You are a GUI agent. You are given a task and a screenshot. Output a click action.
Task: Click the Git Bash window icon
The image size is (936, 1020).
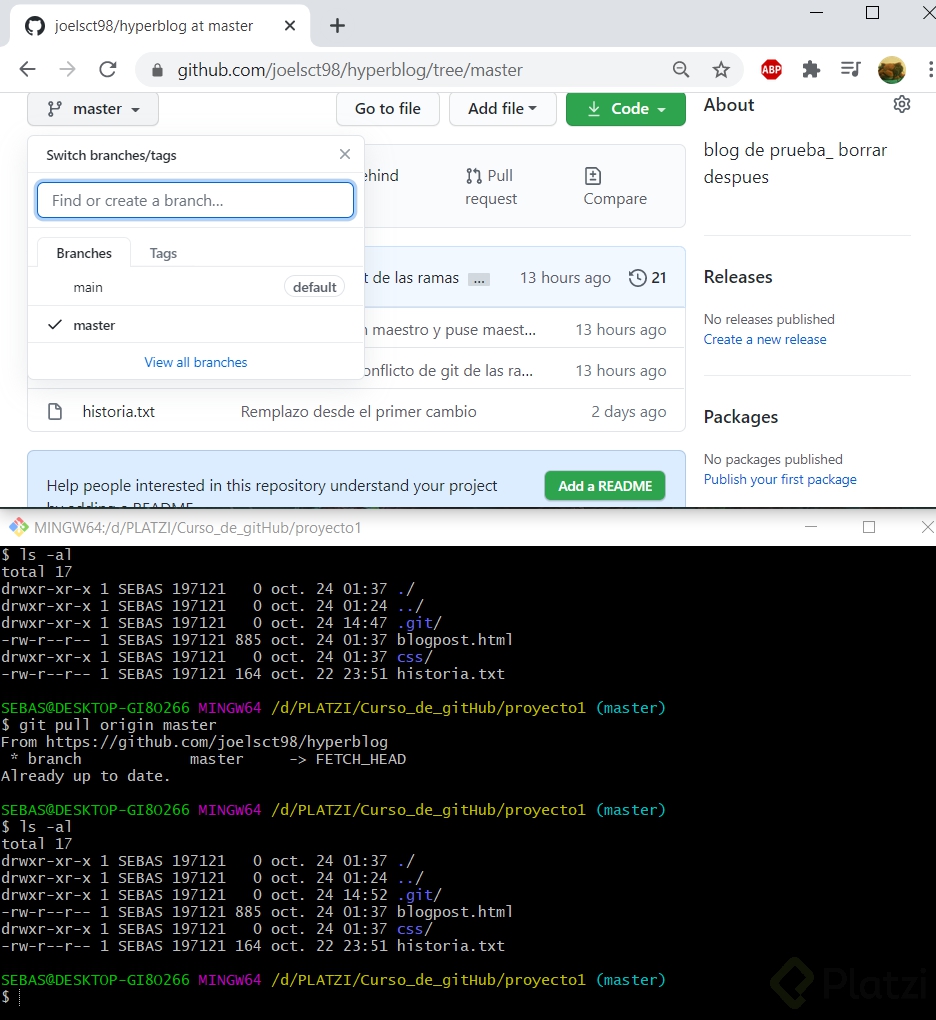18,527
